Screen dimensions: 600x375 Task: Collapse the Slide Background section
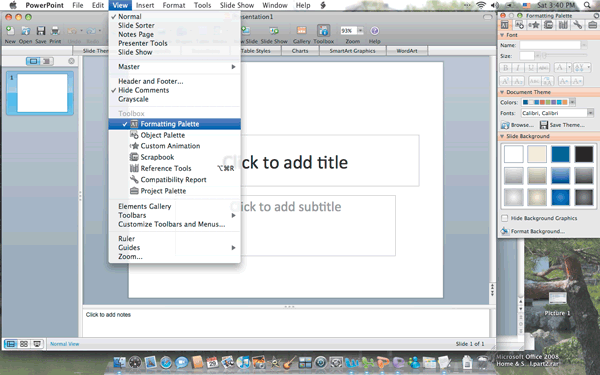tap(502, 136)
